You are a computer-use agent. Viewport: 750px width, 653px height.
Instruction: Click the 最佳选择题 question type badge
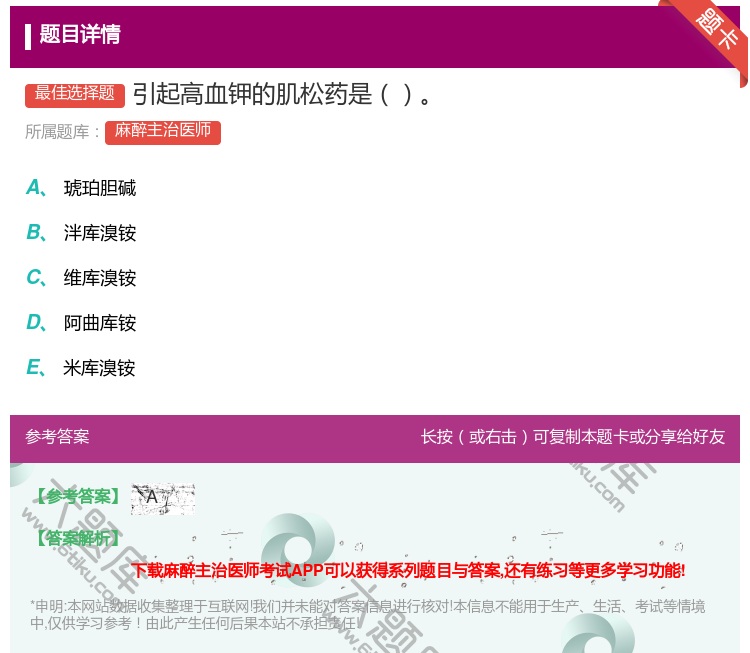[x=75, y=94]
